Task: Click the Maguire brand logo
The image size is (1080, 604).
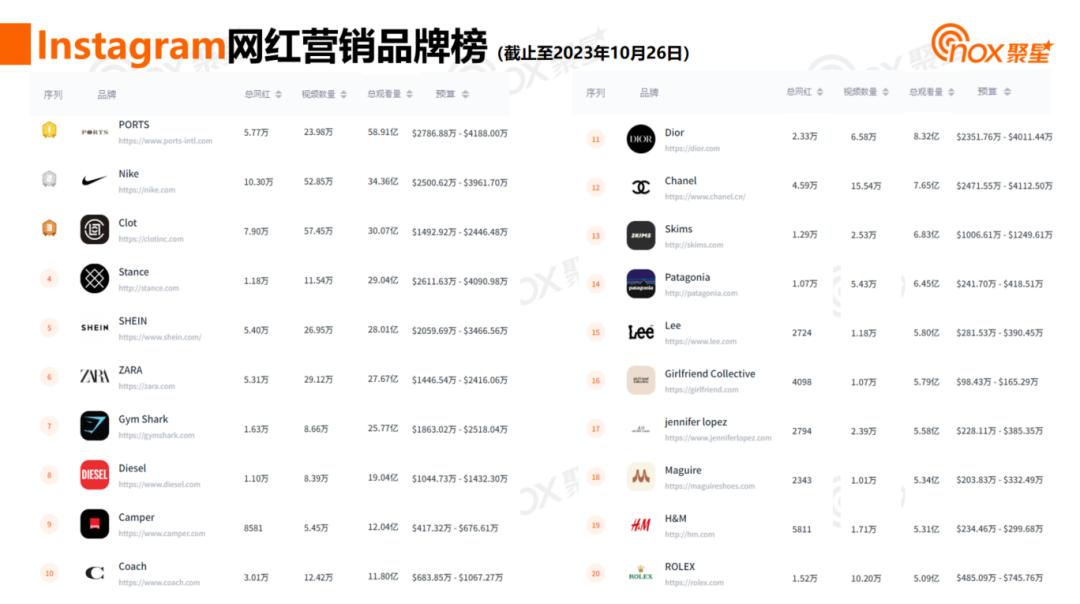Action: pos(641,477)
